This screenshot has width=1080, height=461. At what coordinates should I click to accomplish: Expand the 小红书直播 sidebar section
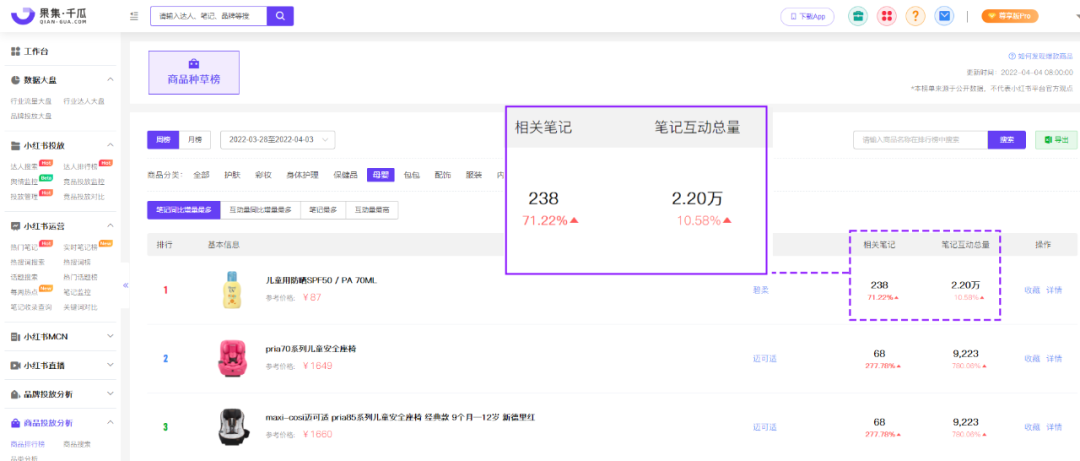pos(62,365)
